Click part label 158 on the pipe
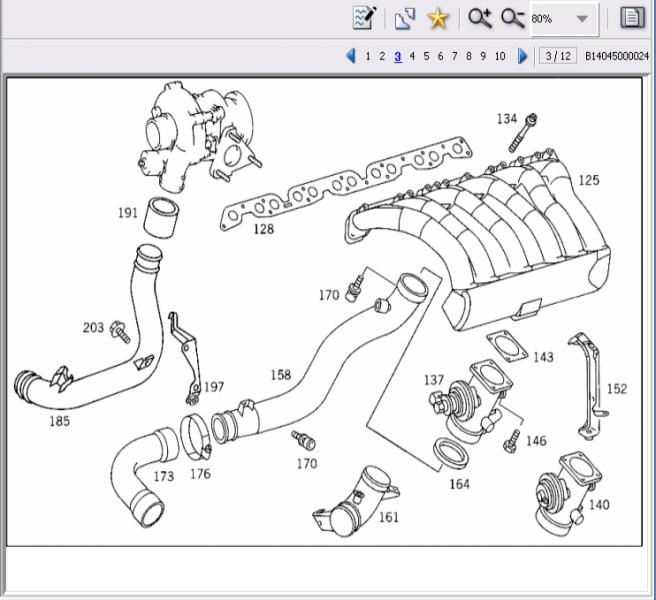 280,375
